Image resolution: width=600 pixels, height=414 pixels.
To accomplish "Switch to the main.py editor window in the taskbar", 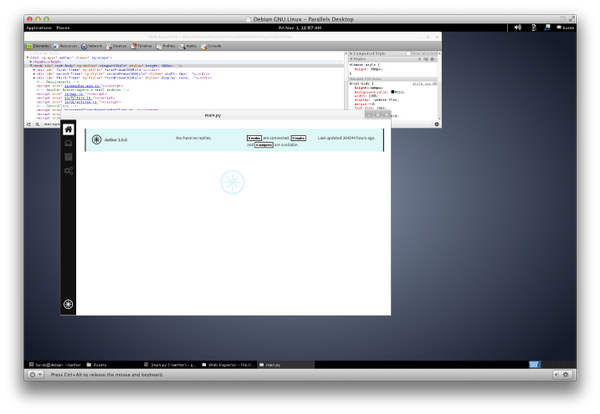I will [170, 365].
